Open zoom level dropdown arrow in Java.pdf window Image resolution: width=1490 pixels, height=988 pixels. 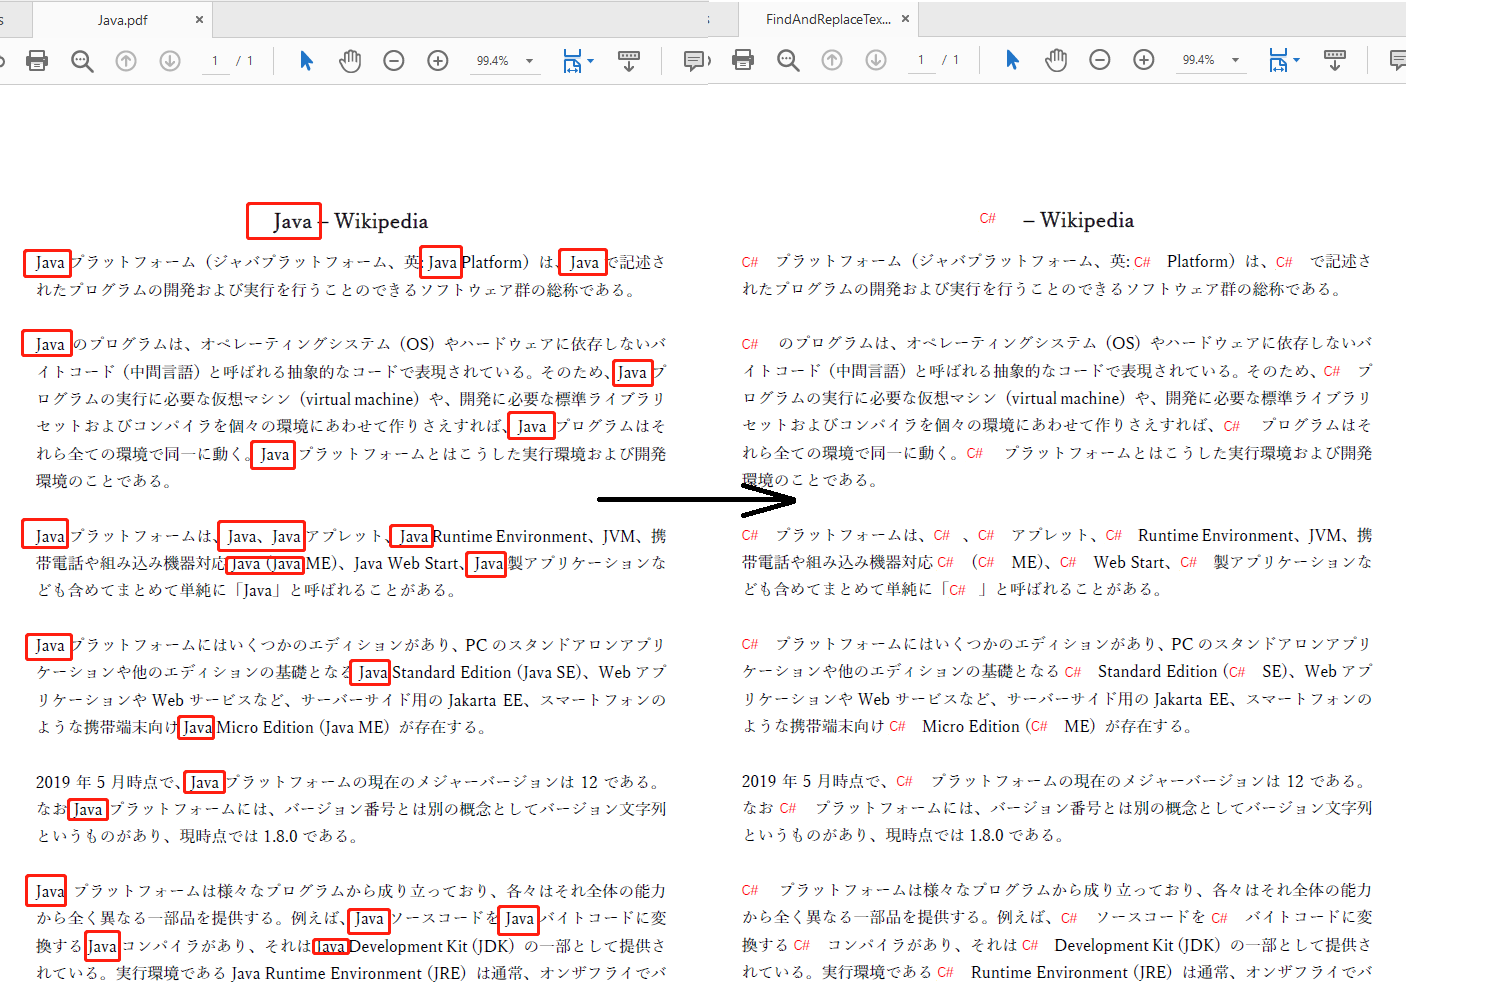pyautogui.click(x=529, y=61)
